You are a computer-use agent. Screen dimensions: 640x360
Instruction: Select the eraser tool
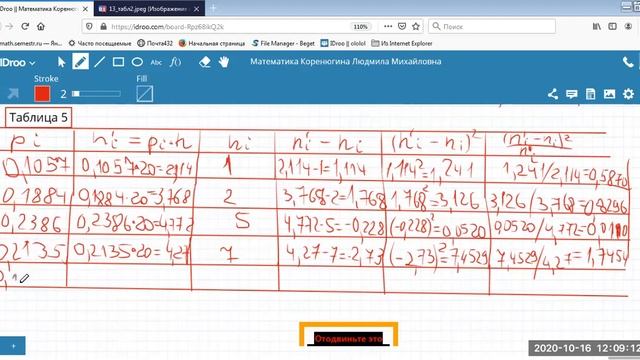204,62
